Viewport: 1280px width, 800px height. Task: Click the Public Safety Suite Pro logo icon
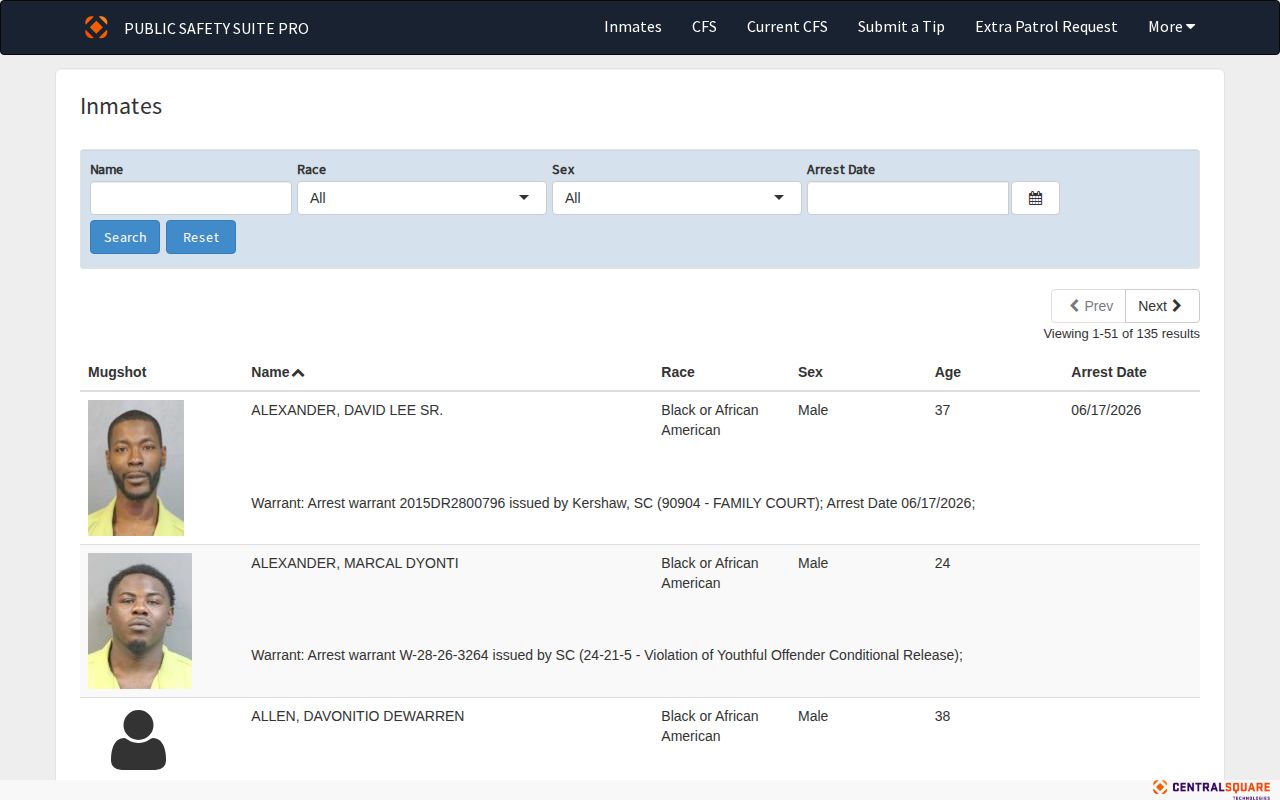pyautogui.click(x=96, y=27)
